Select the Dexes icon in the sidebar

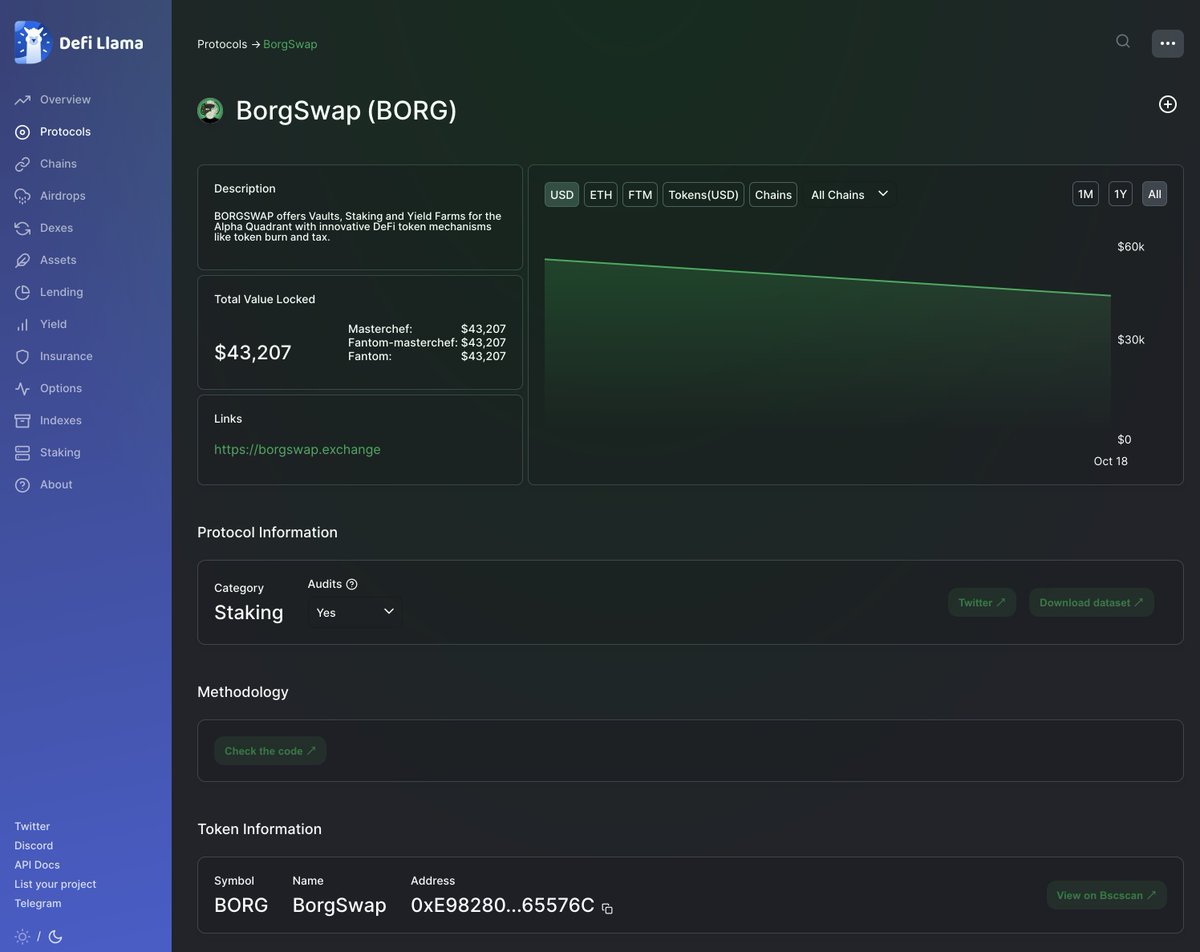(22, 228)
